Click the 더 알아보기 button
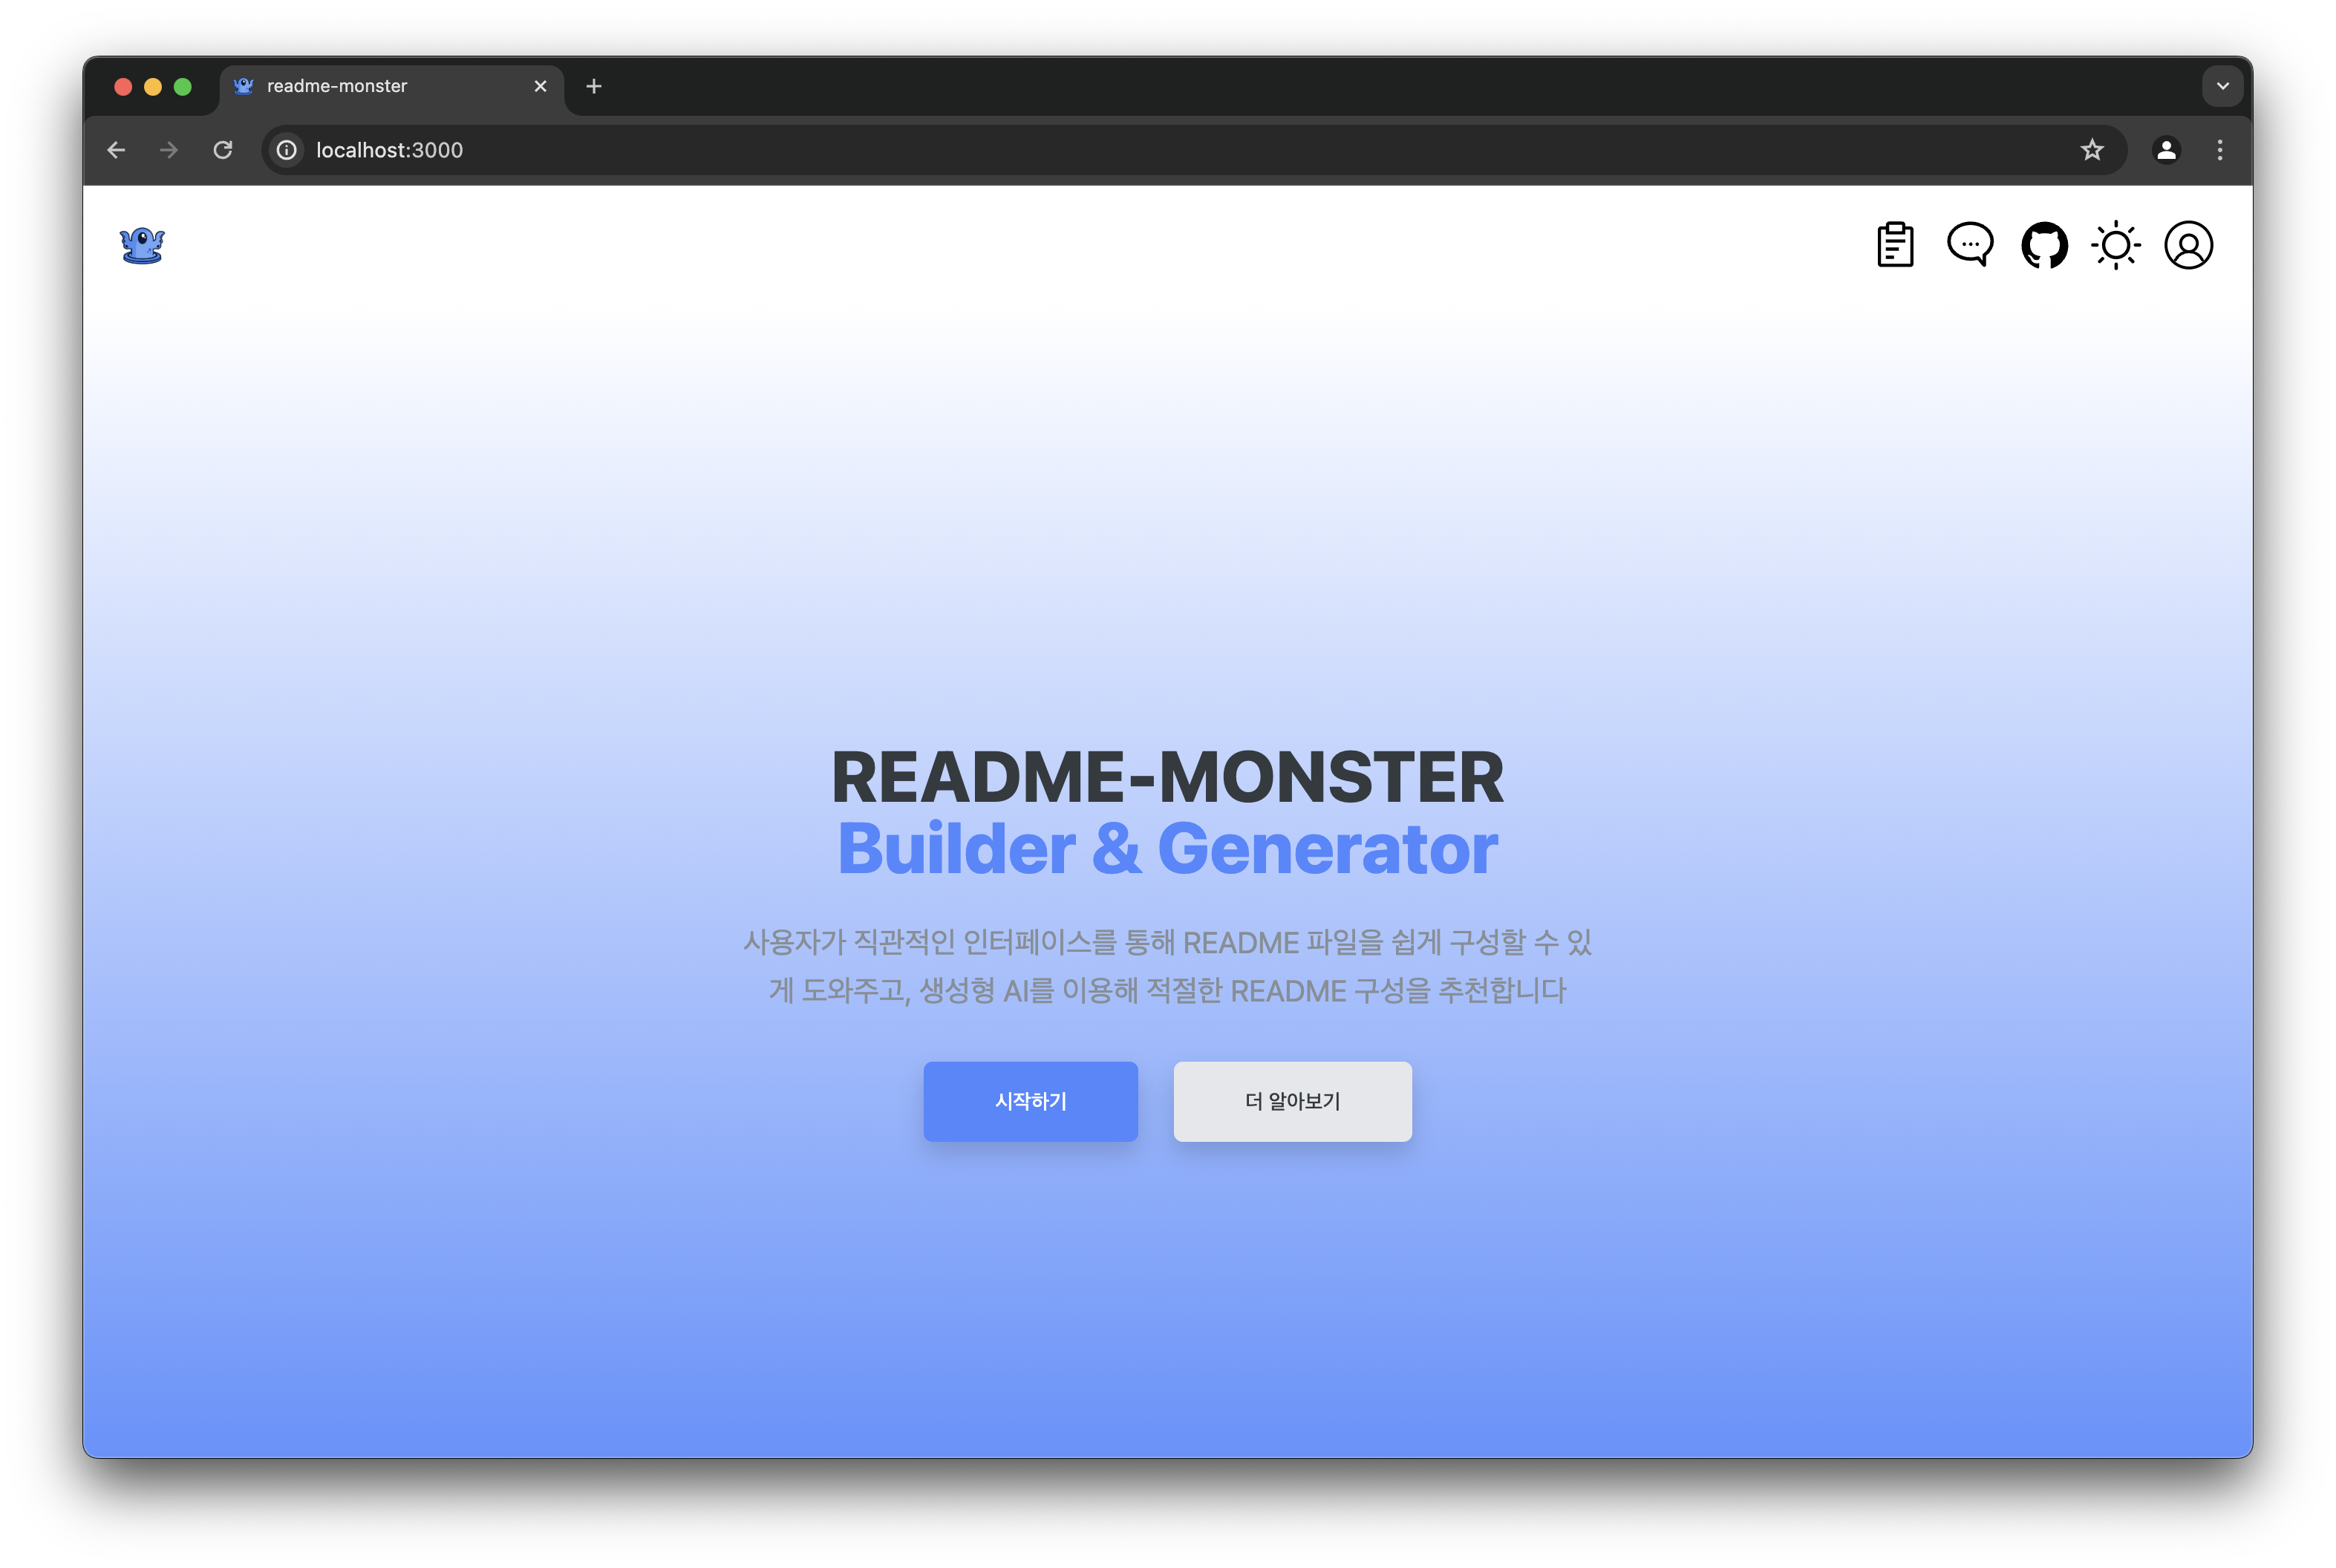The width and height of the screenshot is (2336, 1568). tap(1292, 1101)
